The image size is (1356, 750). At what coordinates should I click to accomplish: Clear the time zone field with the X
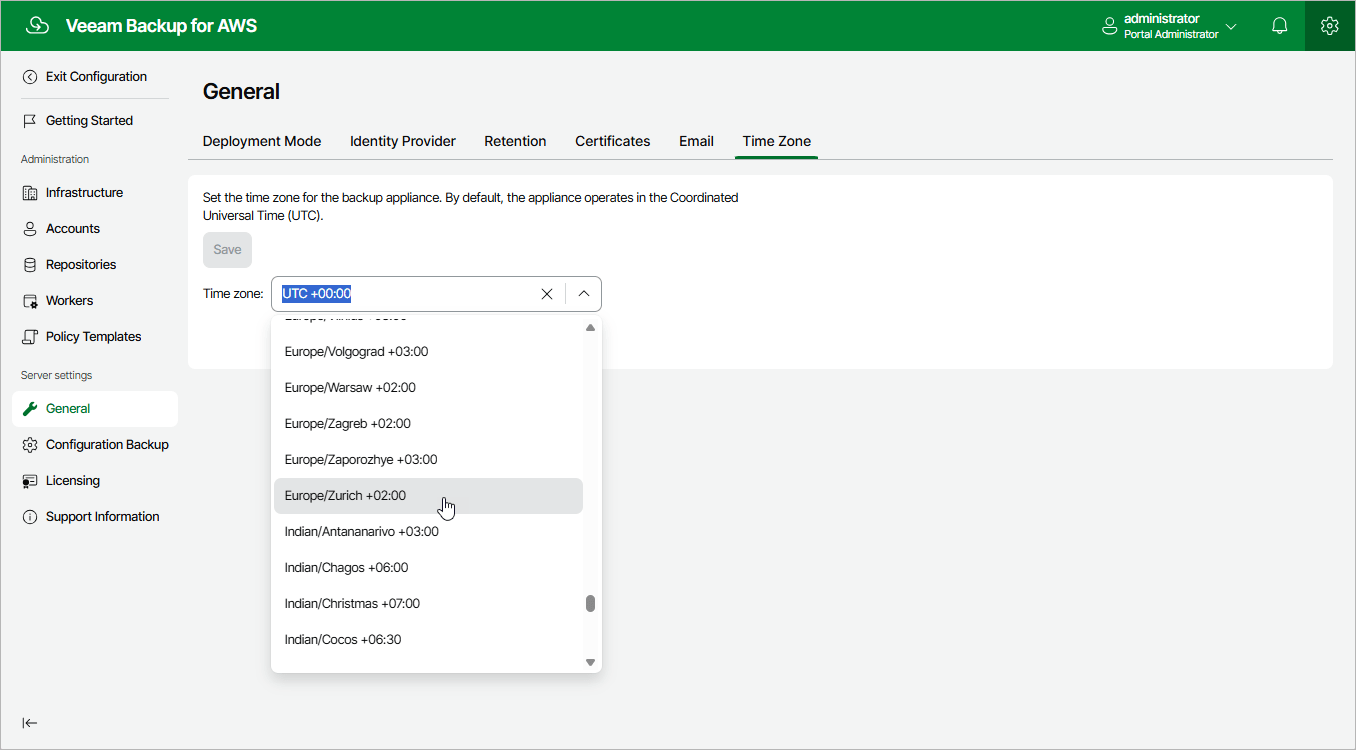pos(547,293)
